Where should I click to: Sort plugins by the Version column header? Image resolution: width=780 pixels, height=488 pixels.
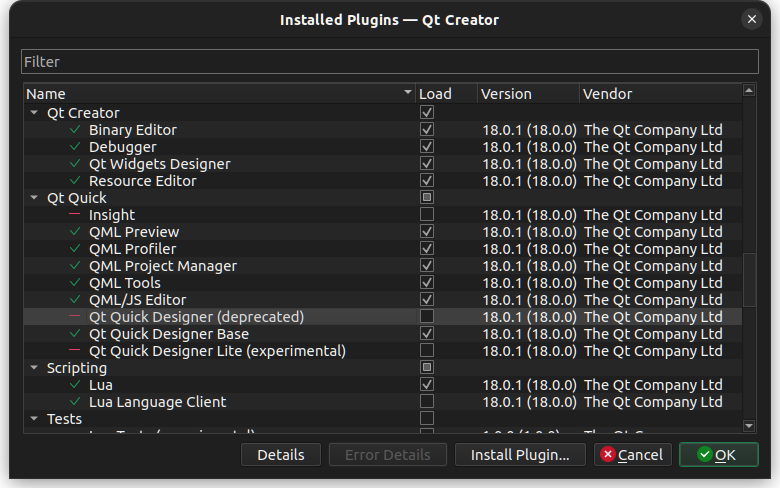[x=528, y=94]
